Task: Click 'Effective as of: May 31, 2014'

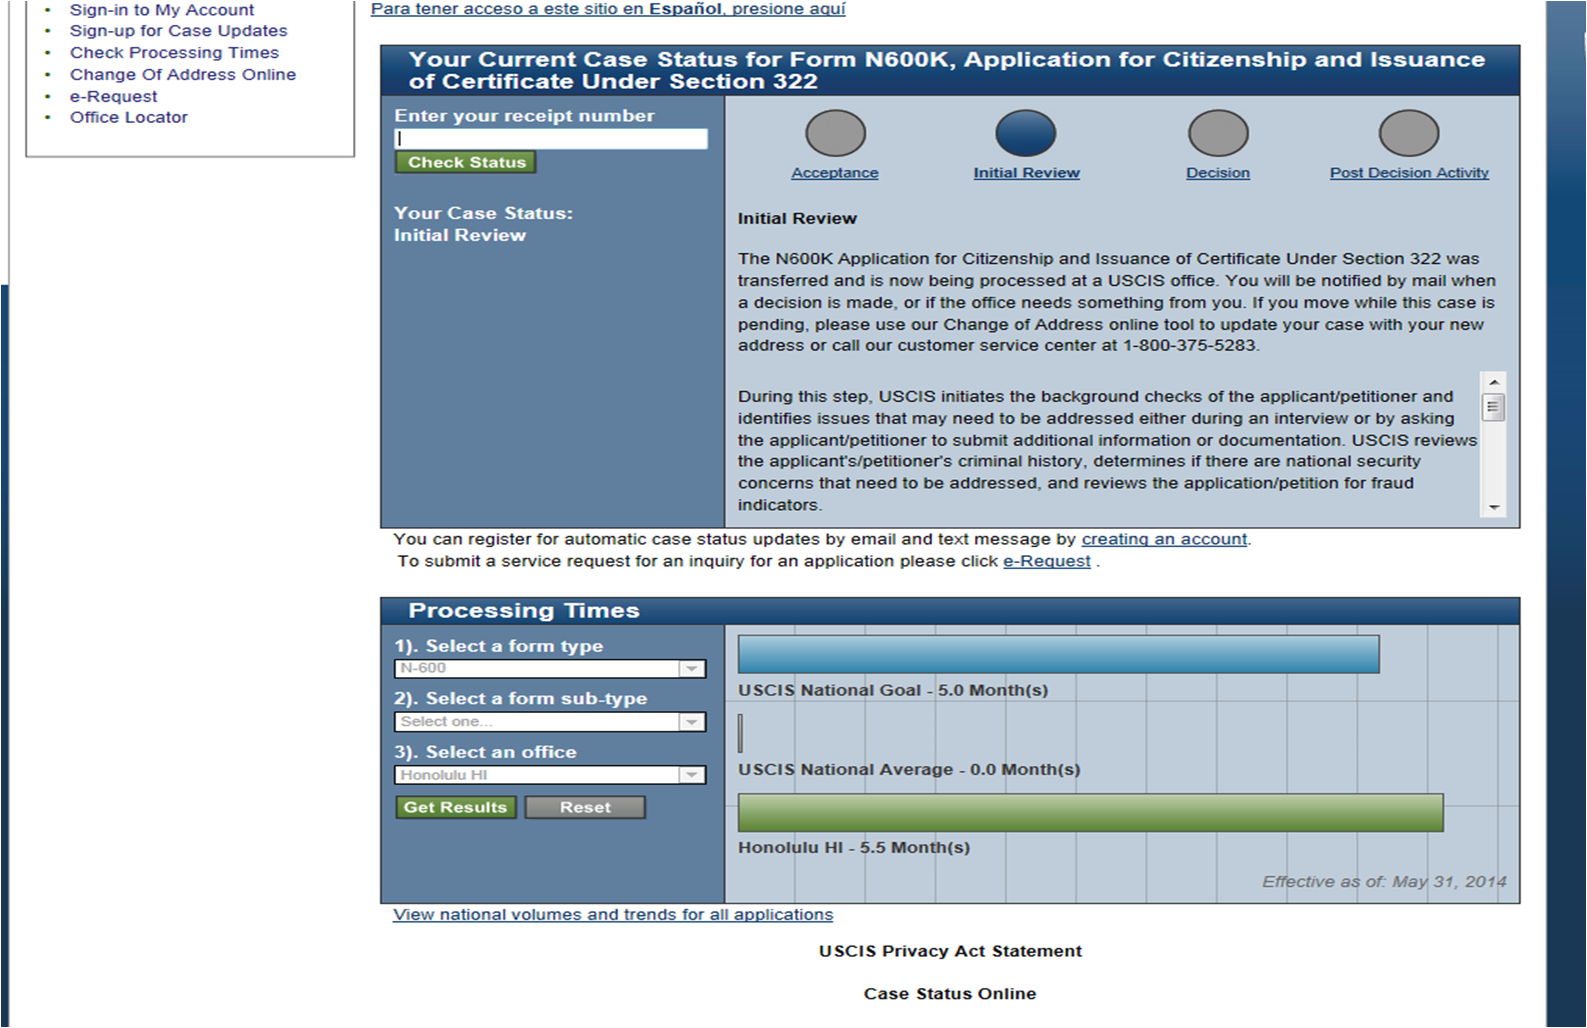Action: click(x=1384, y=882)
